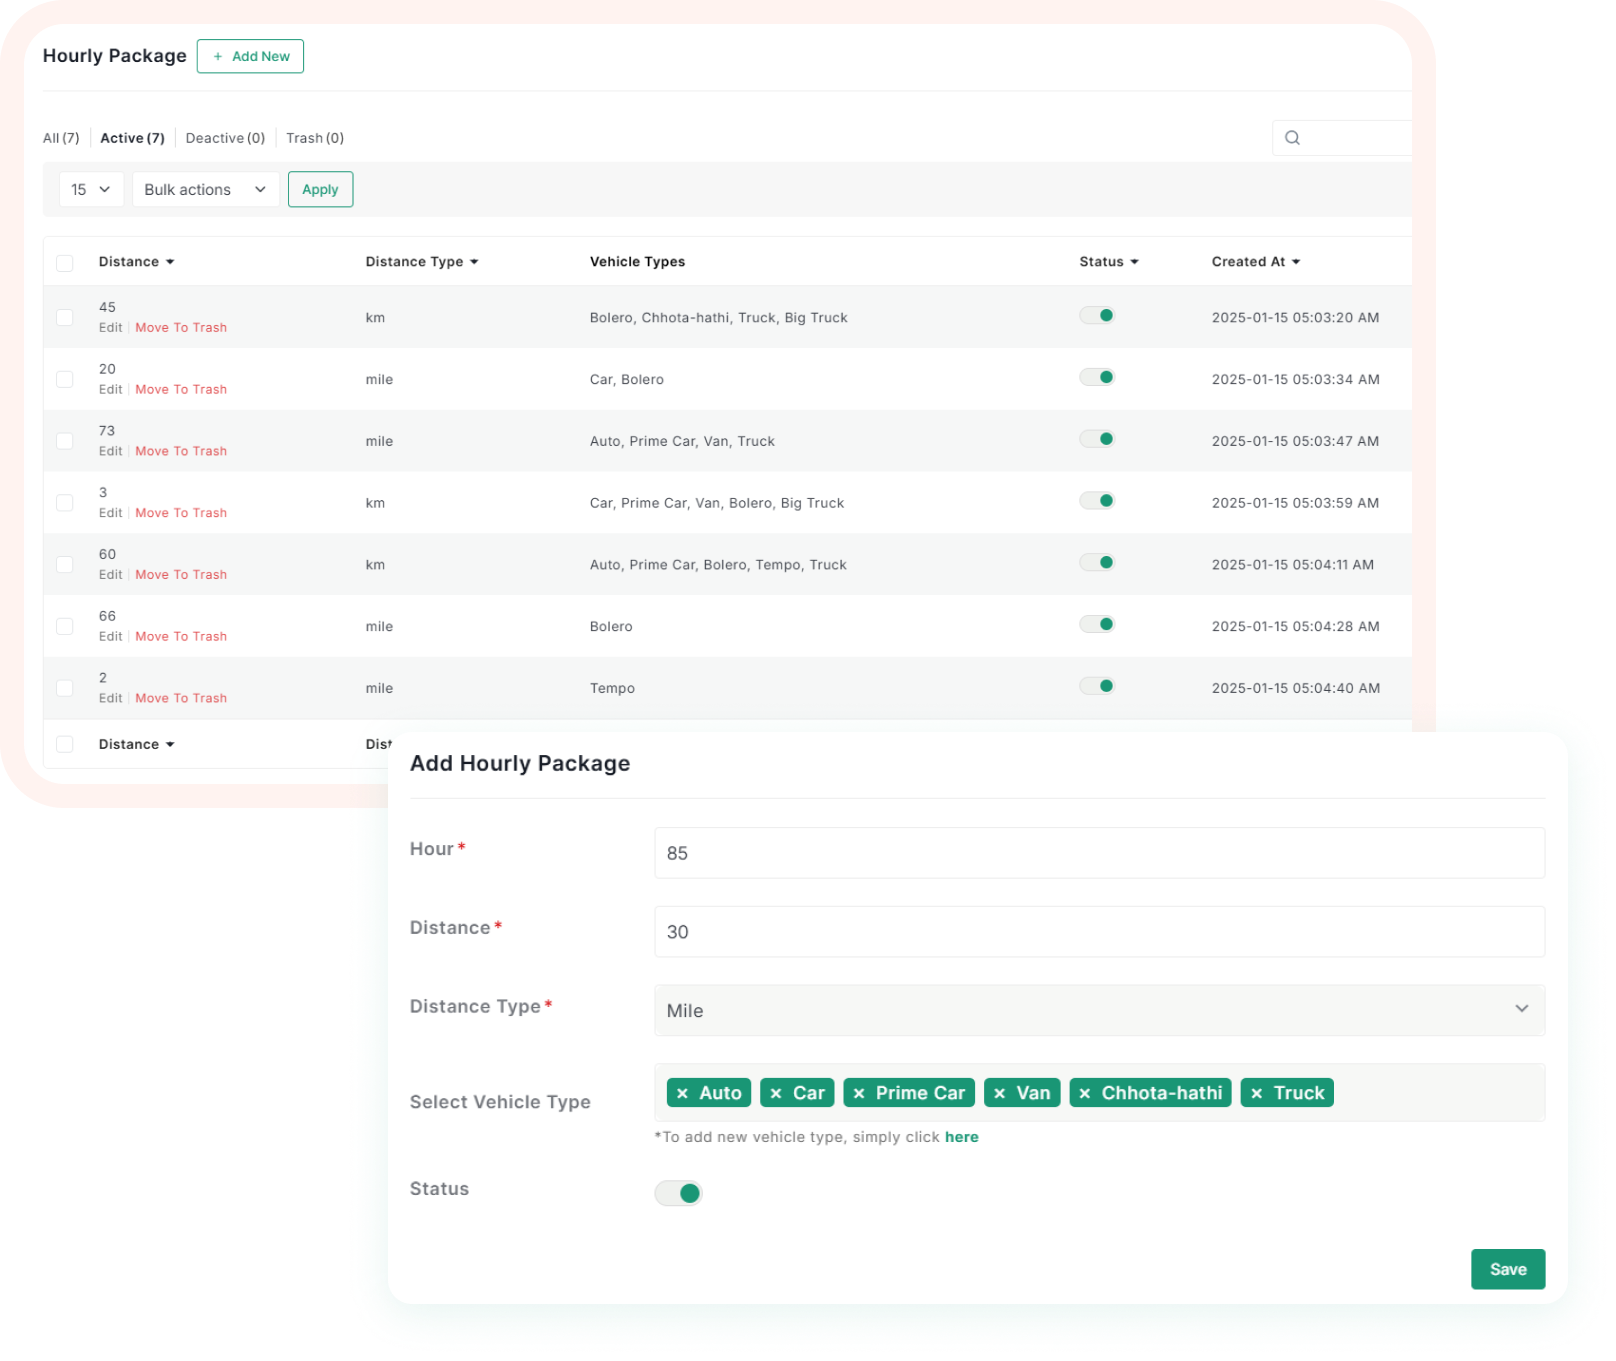
Task: Remove the Chhota-hathi vehicle tag
Action: tap(1085, 1093)
